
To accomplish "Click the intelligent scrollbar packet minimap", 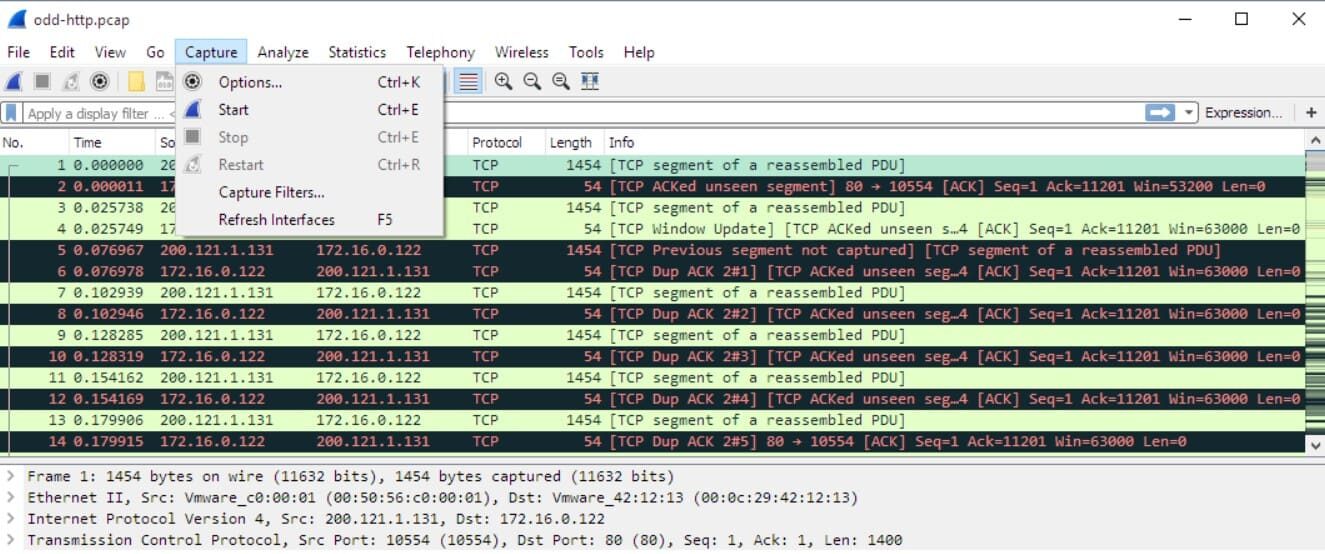I will click(x=1314, y=293).
